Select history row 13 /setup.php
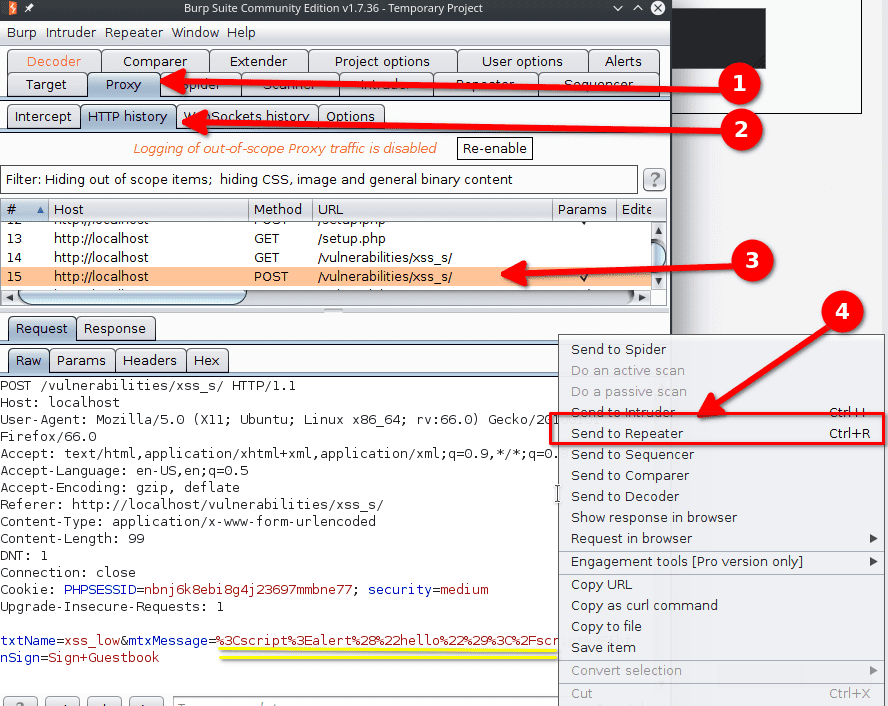Screen dimensions: 888x706 pyautogui.click(x=326, y=239)
